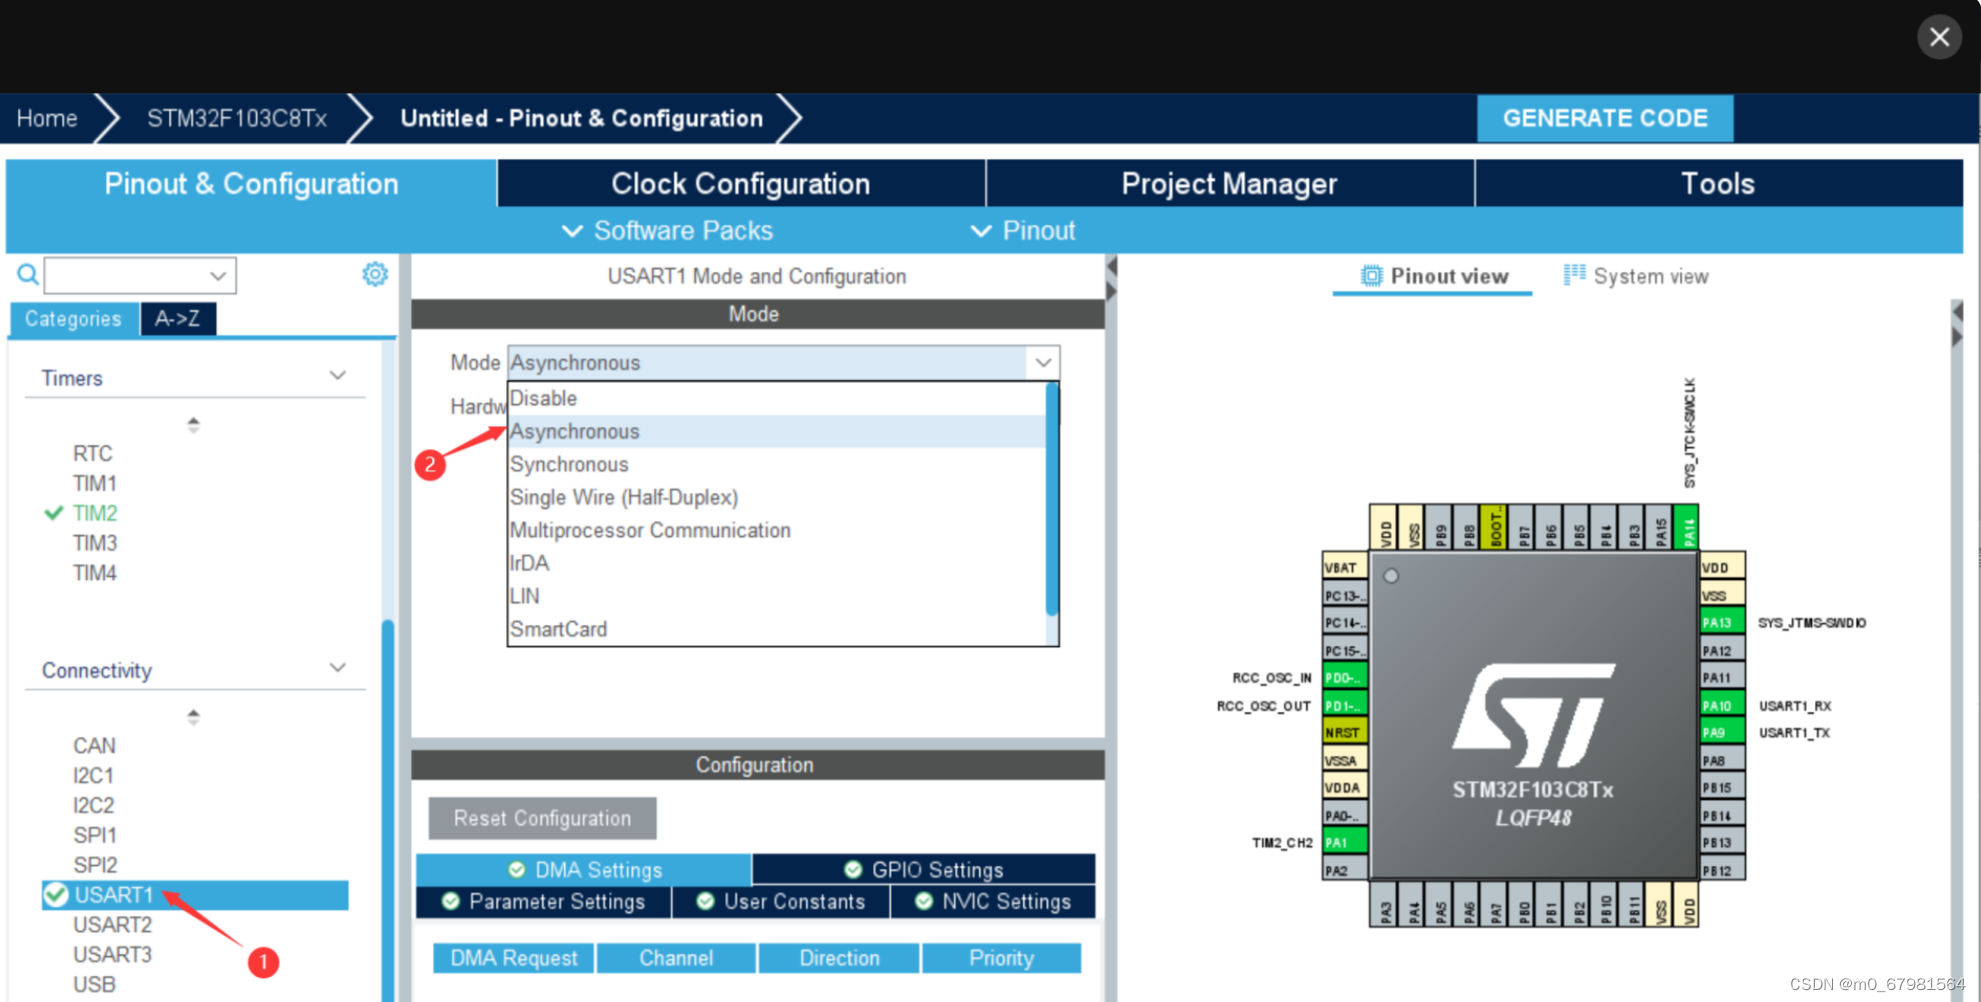The image size is (1981, 1002).
Task: Select the green PA9 pin
Action: (x=1722, y=733)
